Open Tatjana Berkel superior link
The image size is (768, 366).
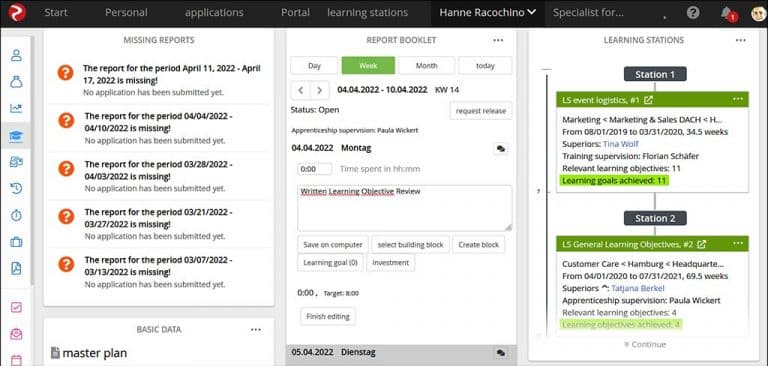pos(638,288)
